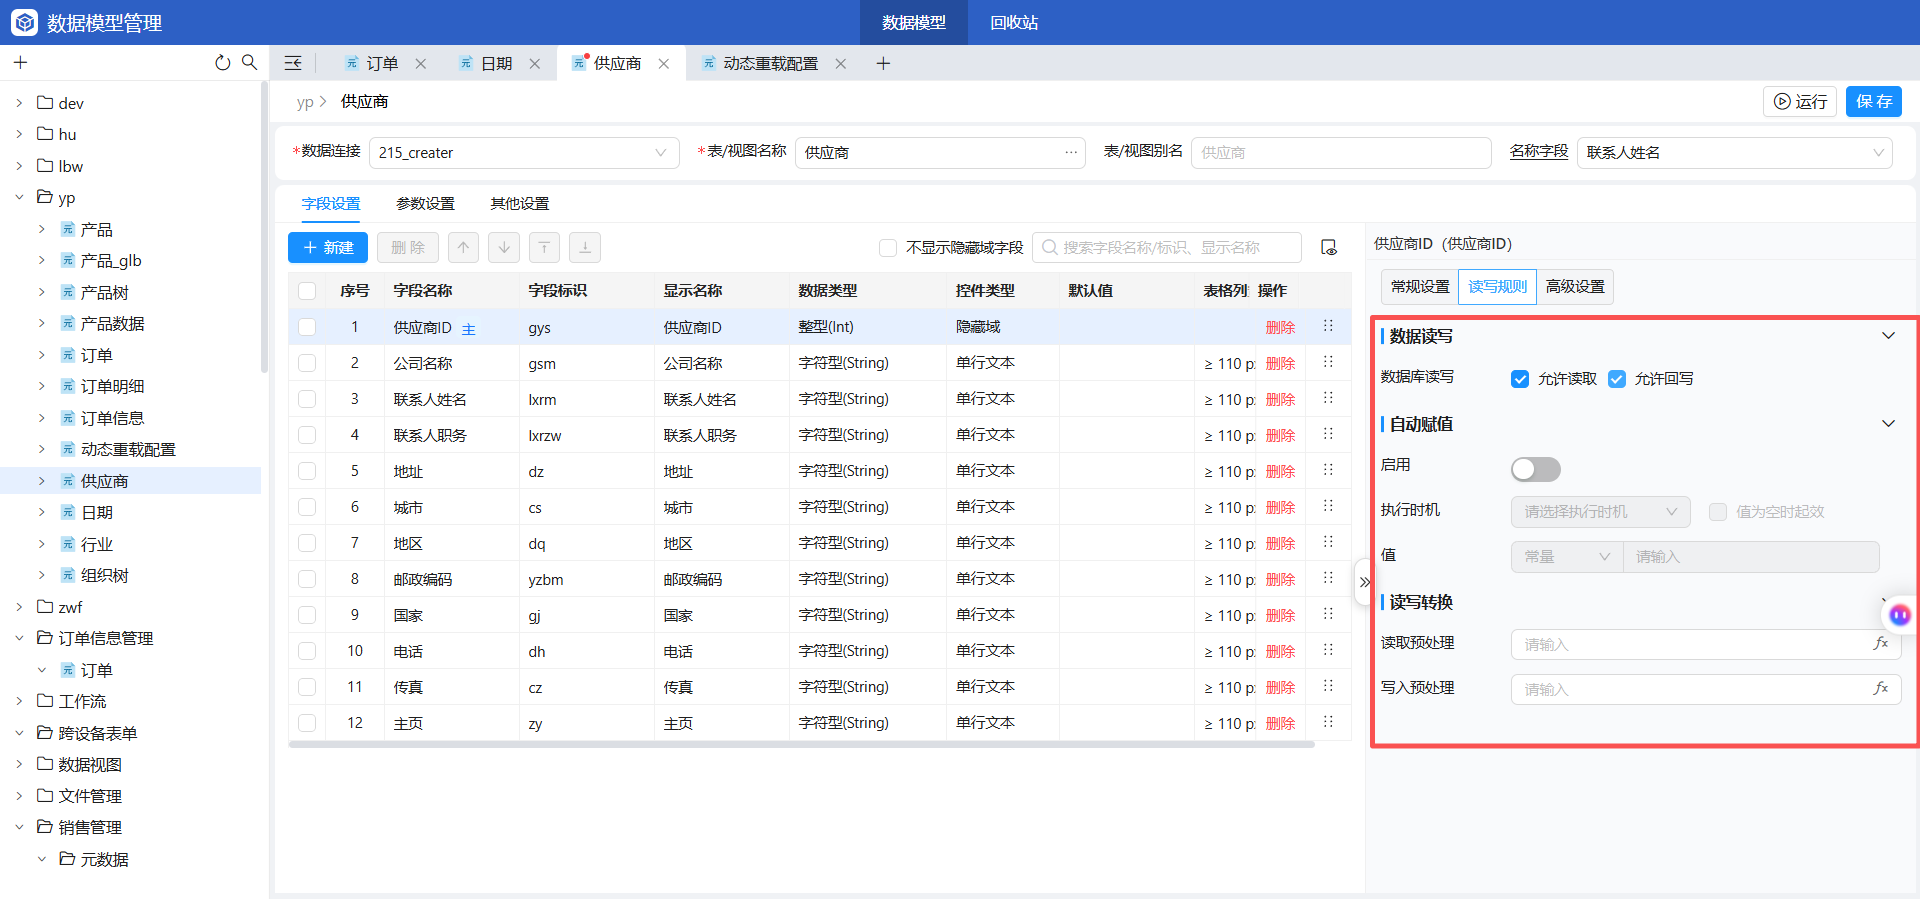Open row menu for 公司名称 field
1920x899 pixels.
(1329, 362)
